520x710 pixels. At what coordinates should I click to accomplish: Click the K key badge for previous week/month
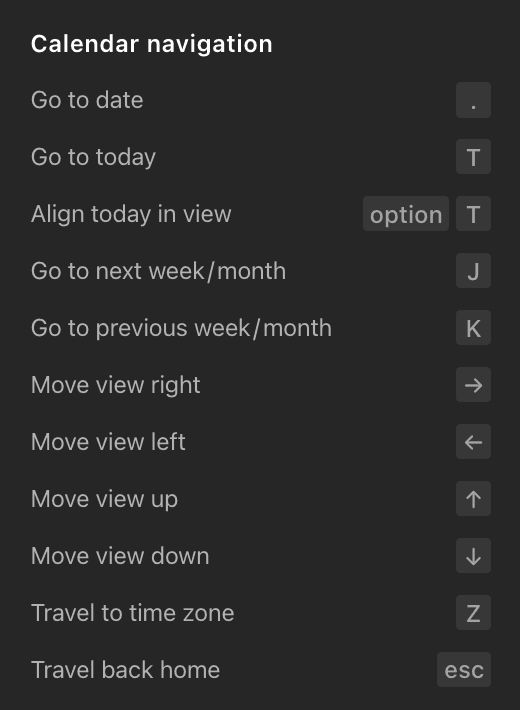473,328
